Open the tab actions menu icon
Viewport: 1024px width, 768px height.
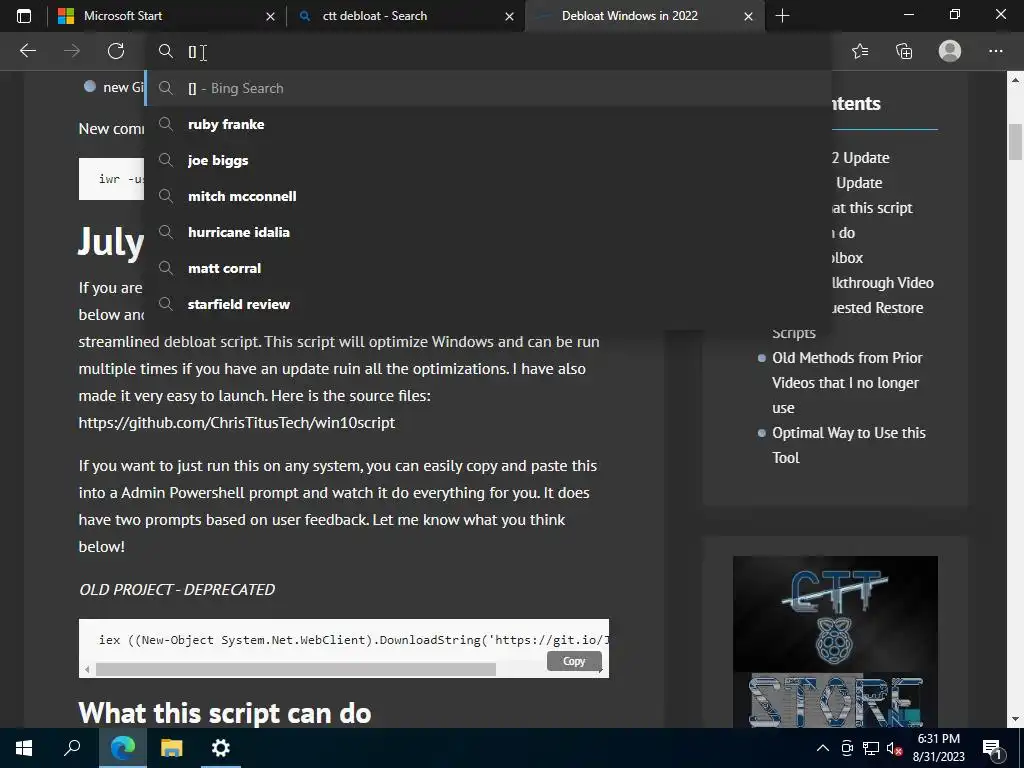[x=24, y=16]
